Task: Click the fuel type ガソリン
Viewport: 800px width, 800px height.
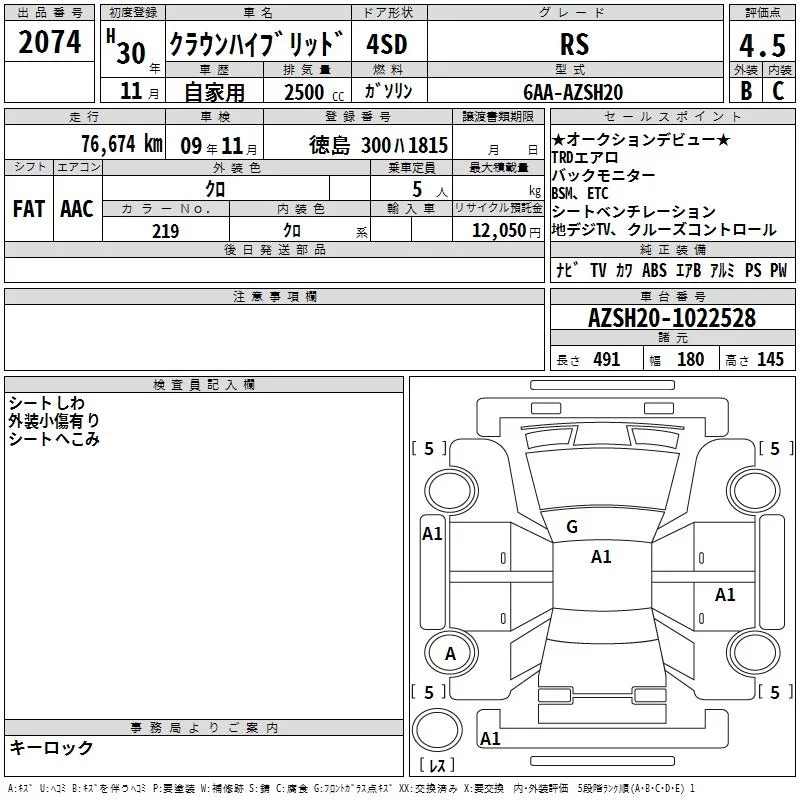Action: tap(388, 91)
